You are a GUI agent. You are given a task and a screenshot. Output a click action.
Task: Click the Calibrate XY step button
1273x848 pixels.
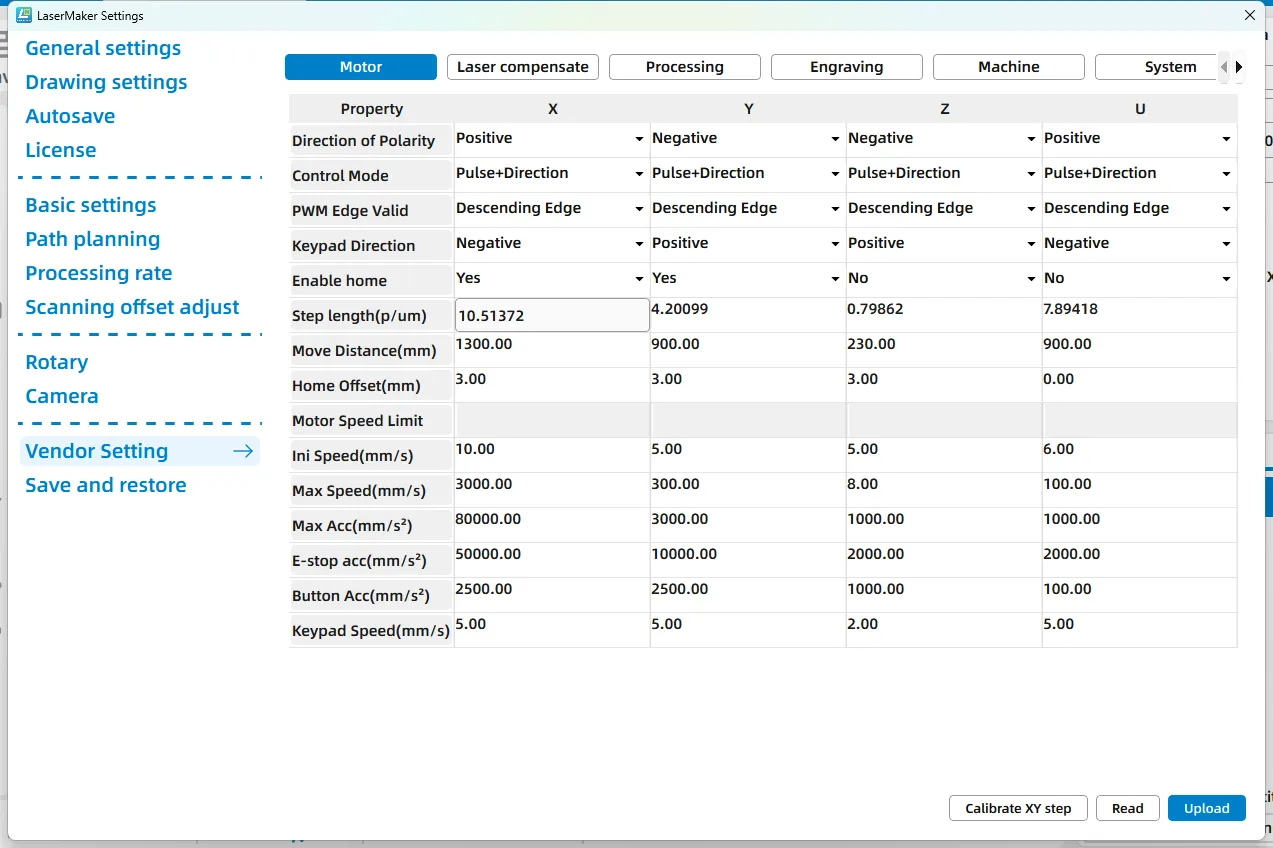click(1017, 808)
